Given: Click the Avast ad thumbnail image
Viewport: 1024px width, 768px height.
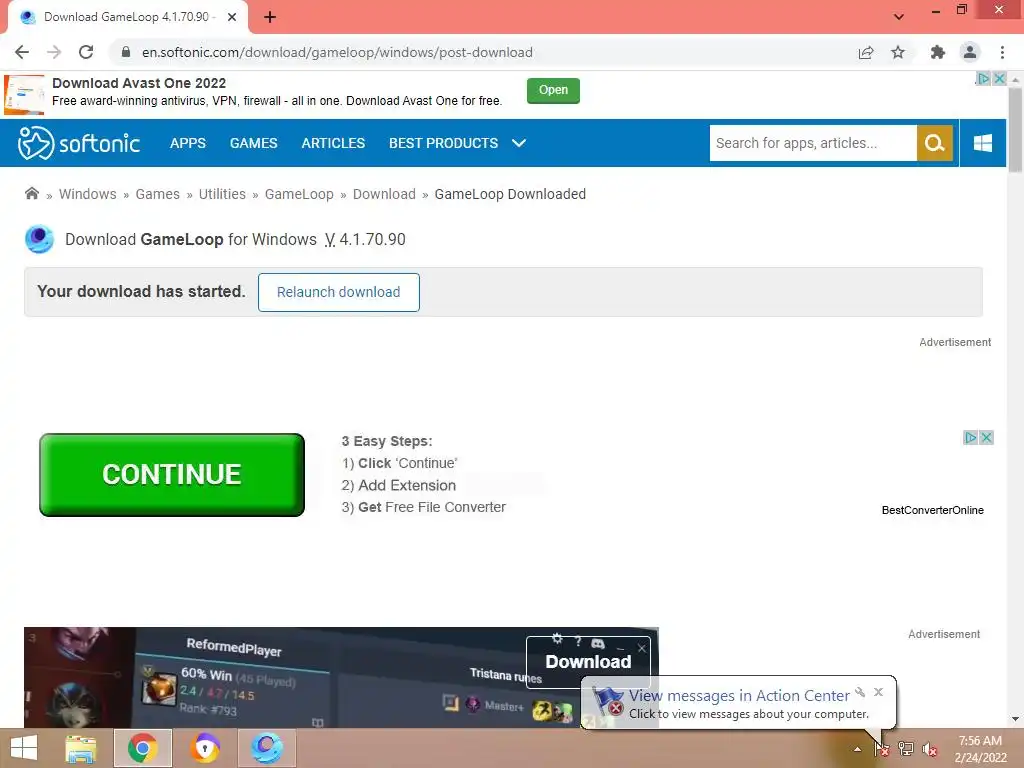Looking at the screenshot, I should [x=24, y=95].
